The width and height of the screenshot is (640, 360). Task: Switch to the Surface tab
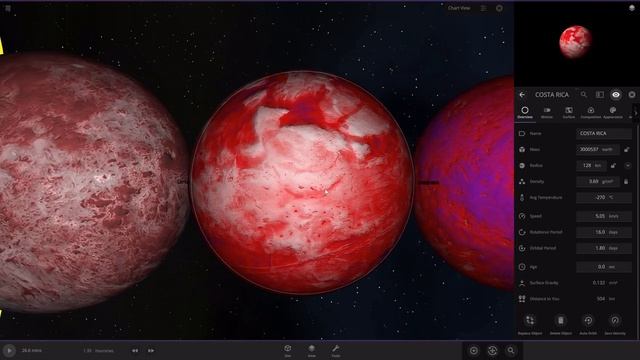[569, 113]
